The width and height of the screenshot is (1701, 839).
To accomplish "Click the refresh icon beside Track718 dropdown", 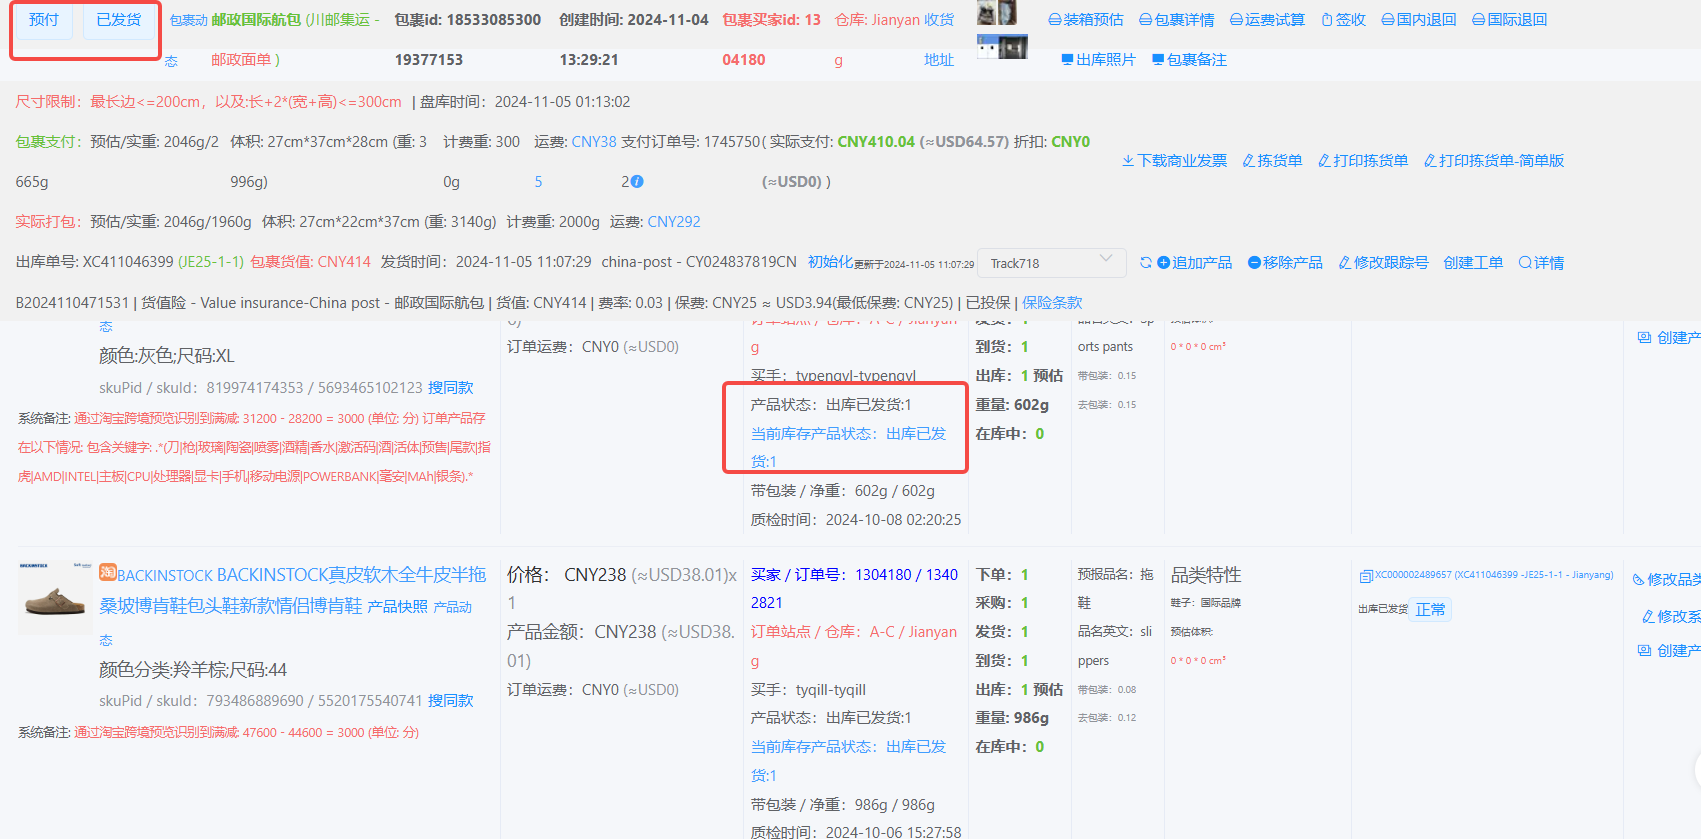I will (x=1146, y=263).
